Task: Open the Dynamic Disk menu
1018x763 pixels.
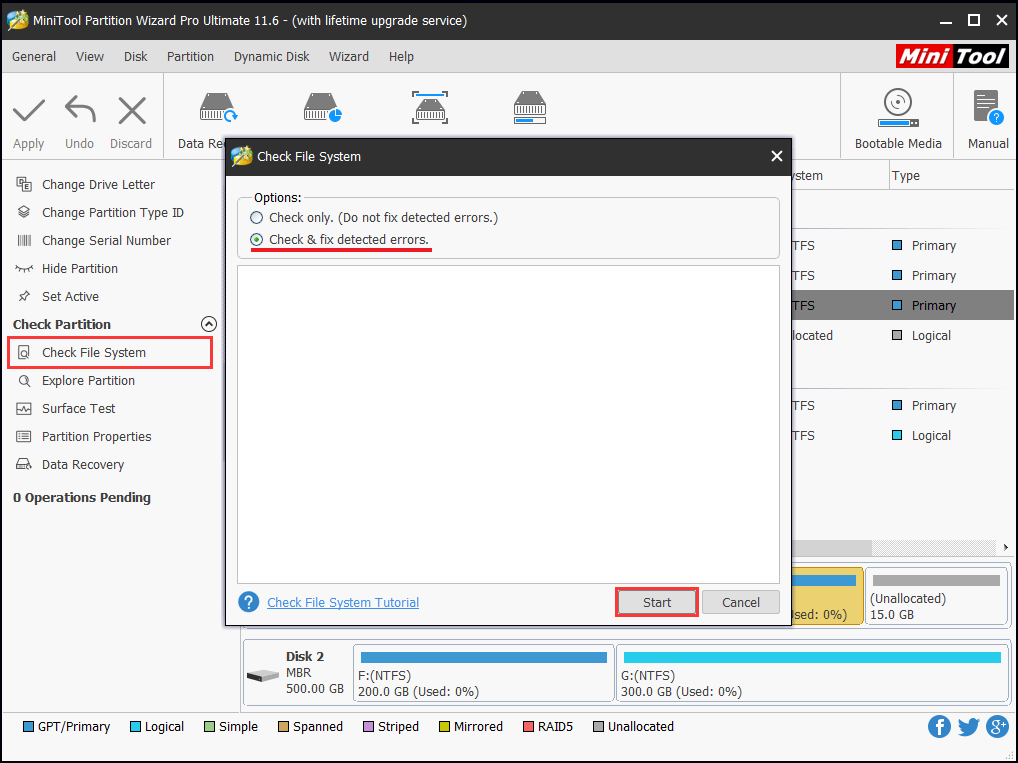Action: coord(271,56)
